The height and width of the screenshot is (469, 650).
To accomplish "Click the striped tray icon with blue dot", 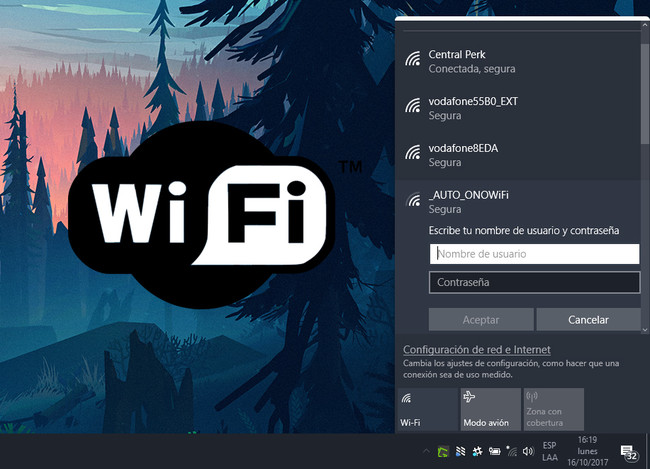I will pos(460,451).
